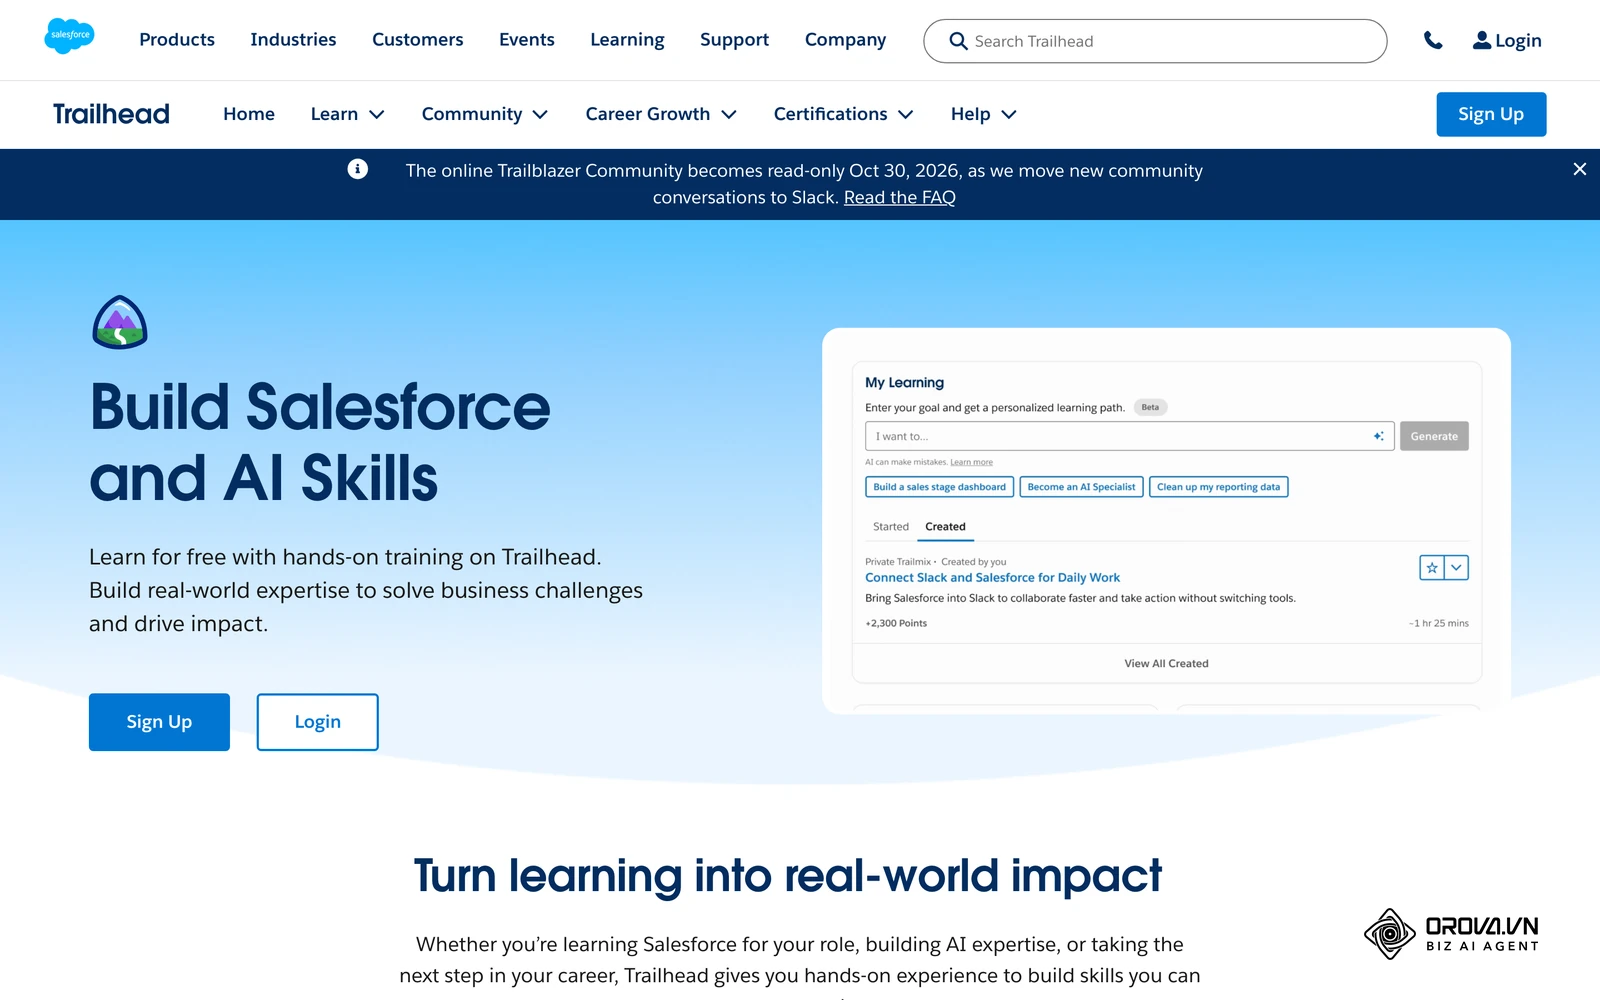This screenshot has width=1600, height=1000.
Task: Expand the Community dropdown menu
Action: (x=484, y=114)
